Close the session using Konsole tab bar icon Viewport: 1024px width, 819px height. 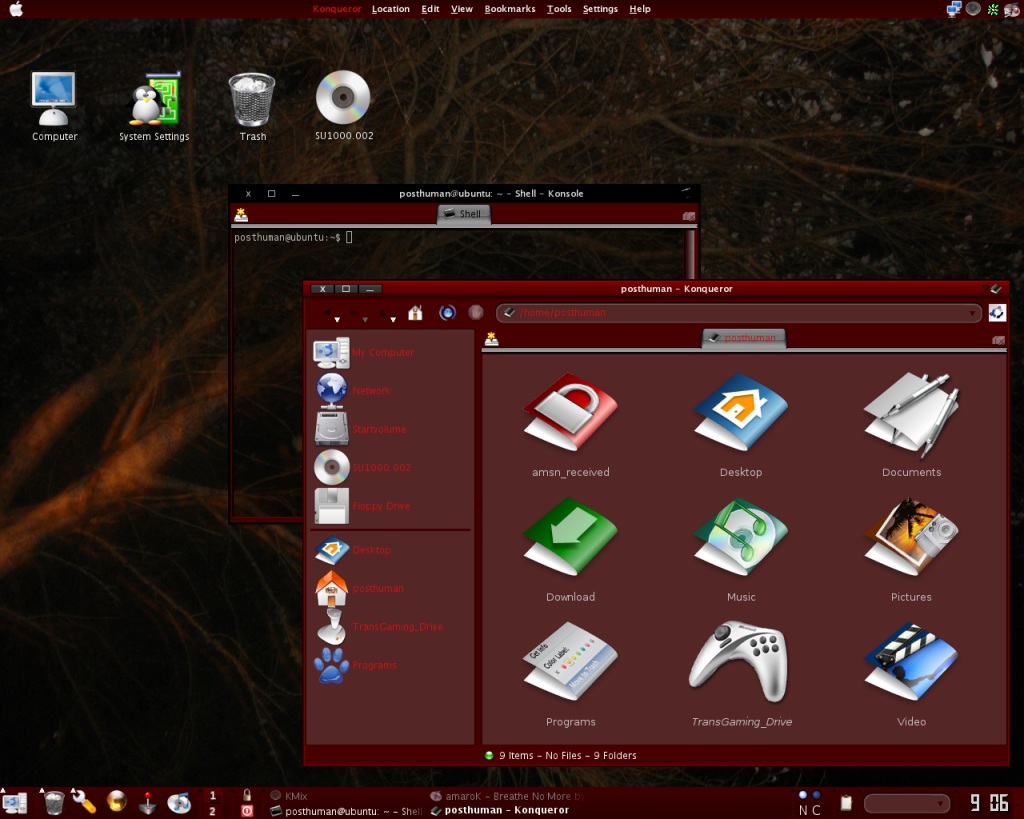pyautogui.click(x=688, y=216)
